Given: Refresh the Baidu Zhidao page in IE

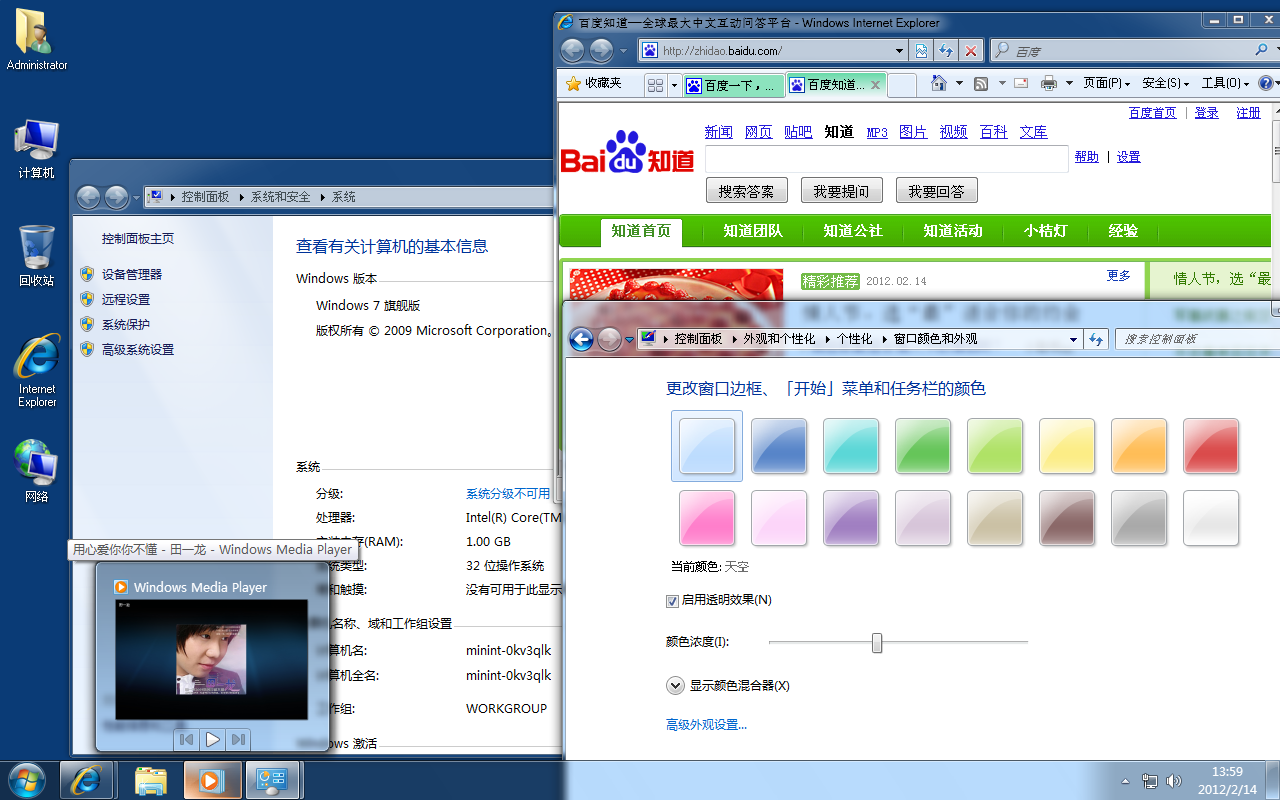Looking at the screenshot, I should click(x=946, y=51).
